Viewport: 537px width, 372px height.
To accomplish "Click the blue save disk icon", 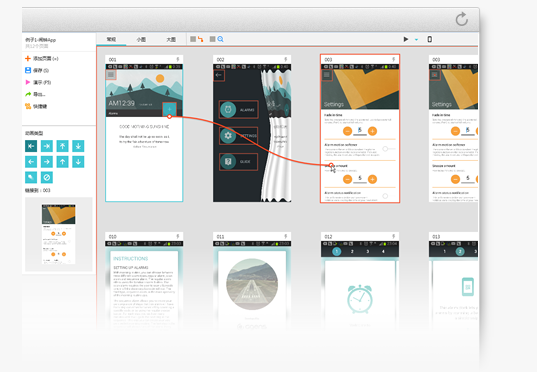I will pyautogui.click(x=28, y=70).
